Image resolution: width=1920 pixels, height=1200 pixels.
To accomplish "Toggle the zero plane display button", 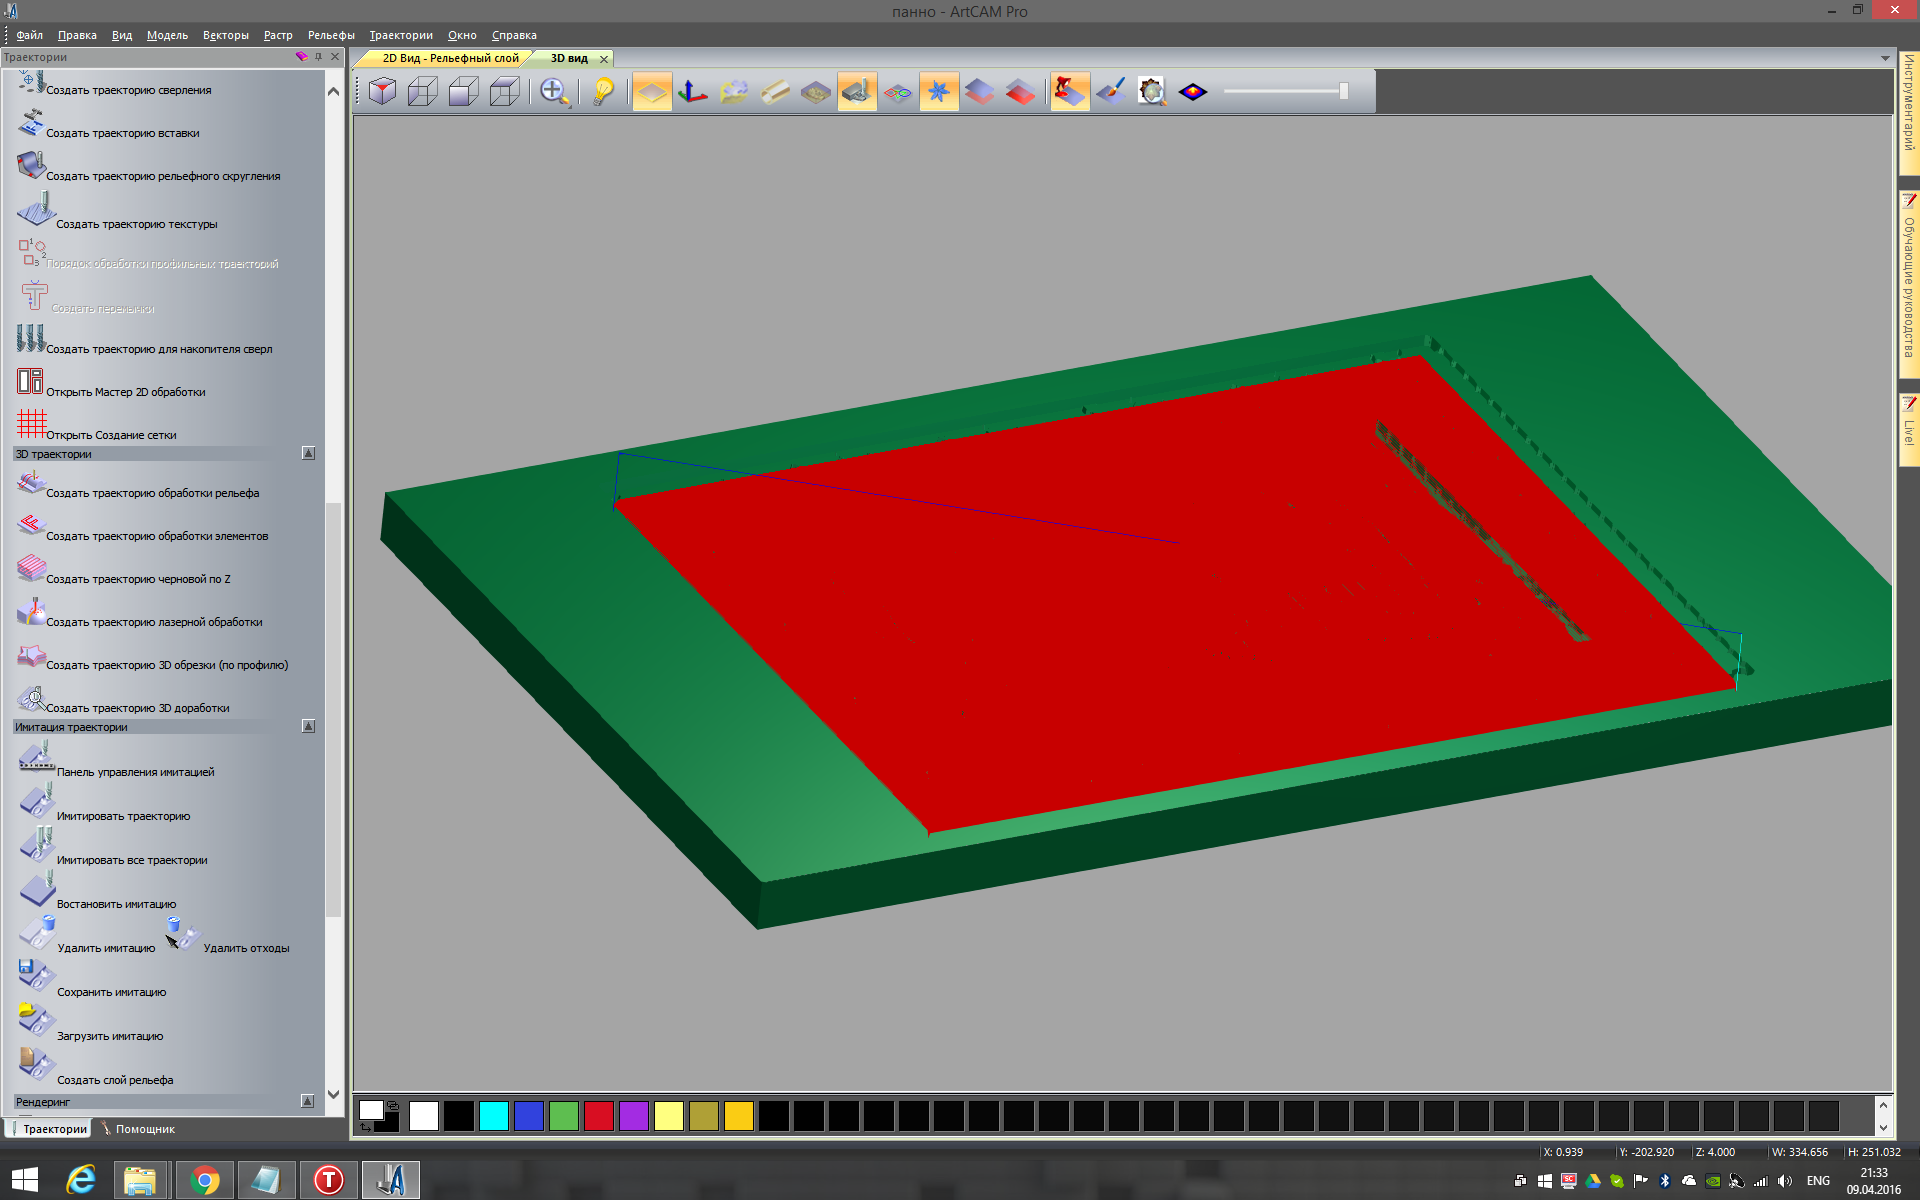I will coord(652,92).
